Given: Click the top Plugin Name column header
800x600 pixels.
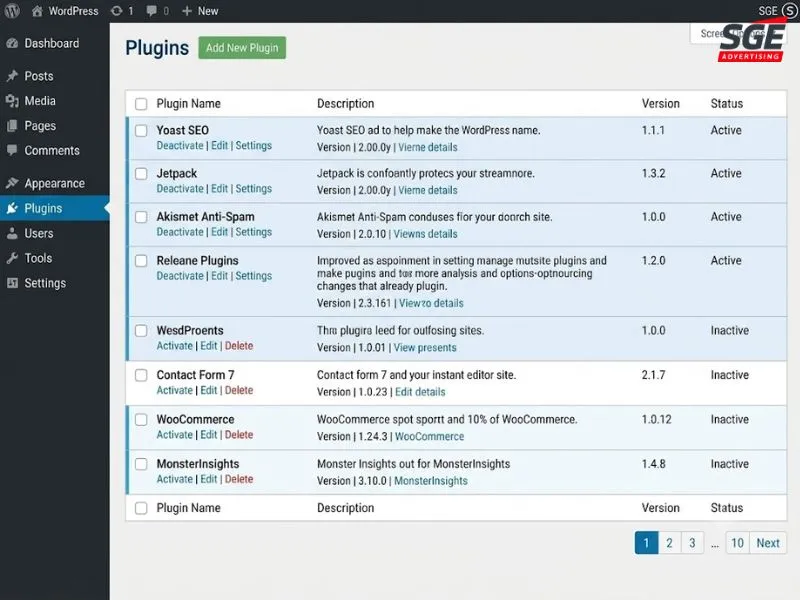Looking at the screenshot, I should pos(188,104).
